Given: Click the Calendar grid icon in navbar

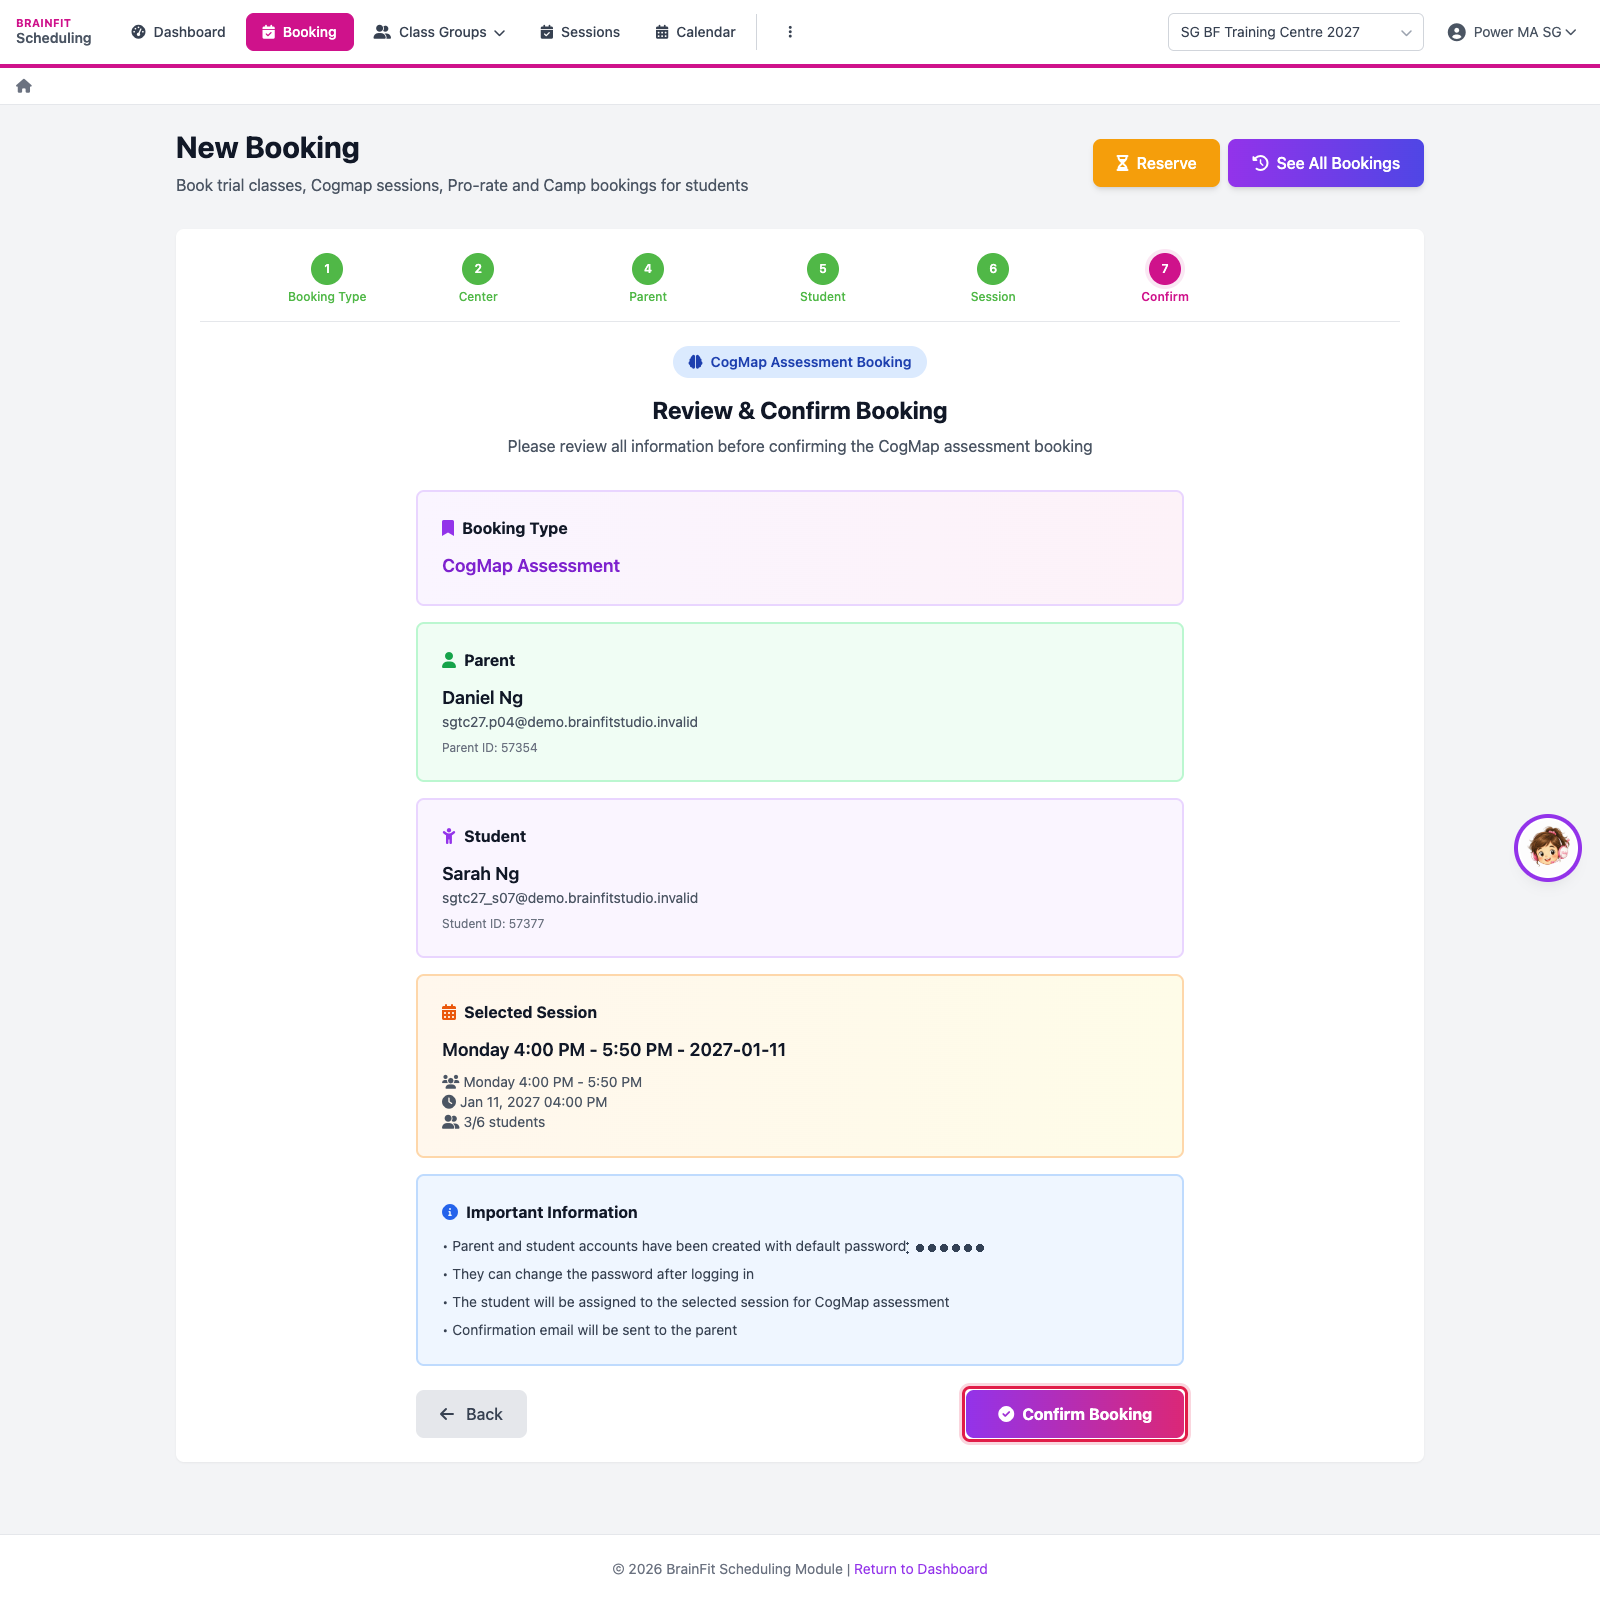Looking at the screenshot, I should pos(662,32).
